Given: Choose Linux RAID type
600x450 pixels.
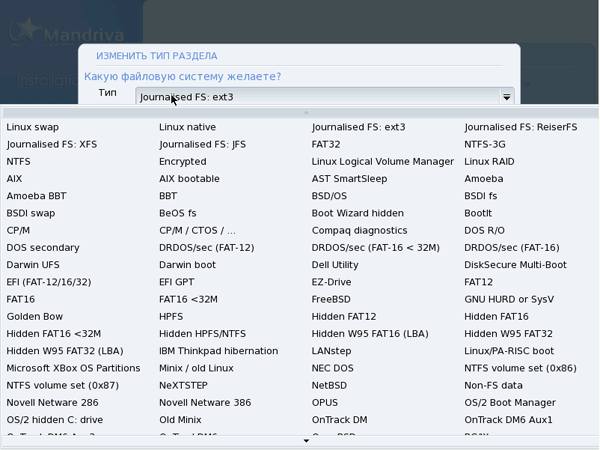Looking at the screenshot, I should pyautogui.click(x=489, y=161).
